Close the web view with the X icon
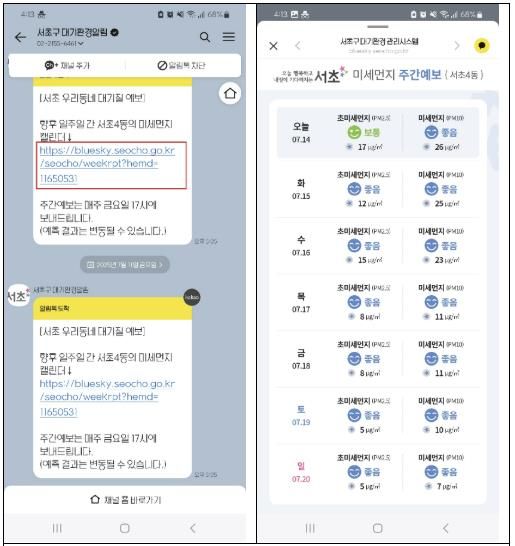This screenshot has height=546, width=515. pyautogui.click(x=273, y=46)
